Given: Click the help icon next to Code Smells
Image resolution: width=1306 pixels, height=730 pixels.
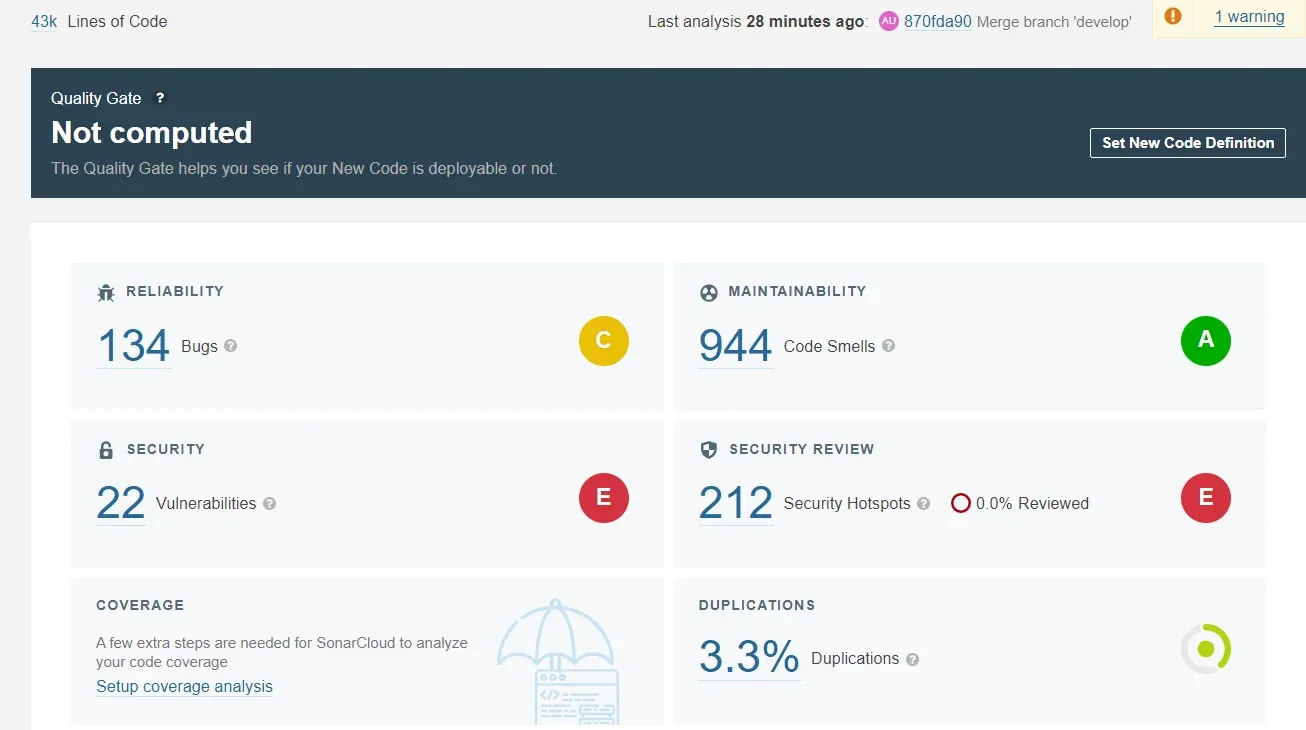Looking at the screenshot, I should (x=888, y=346).
